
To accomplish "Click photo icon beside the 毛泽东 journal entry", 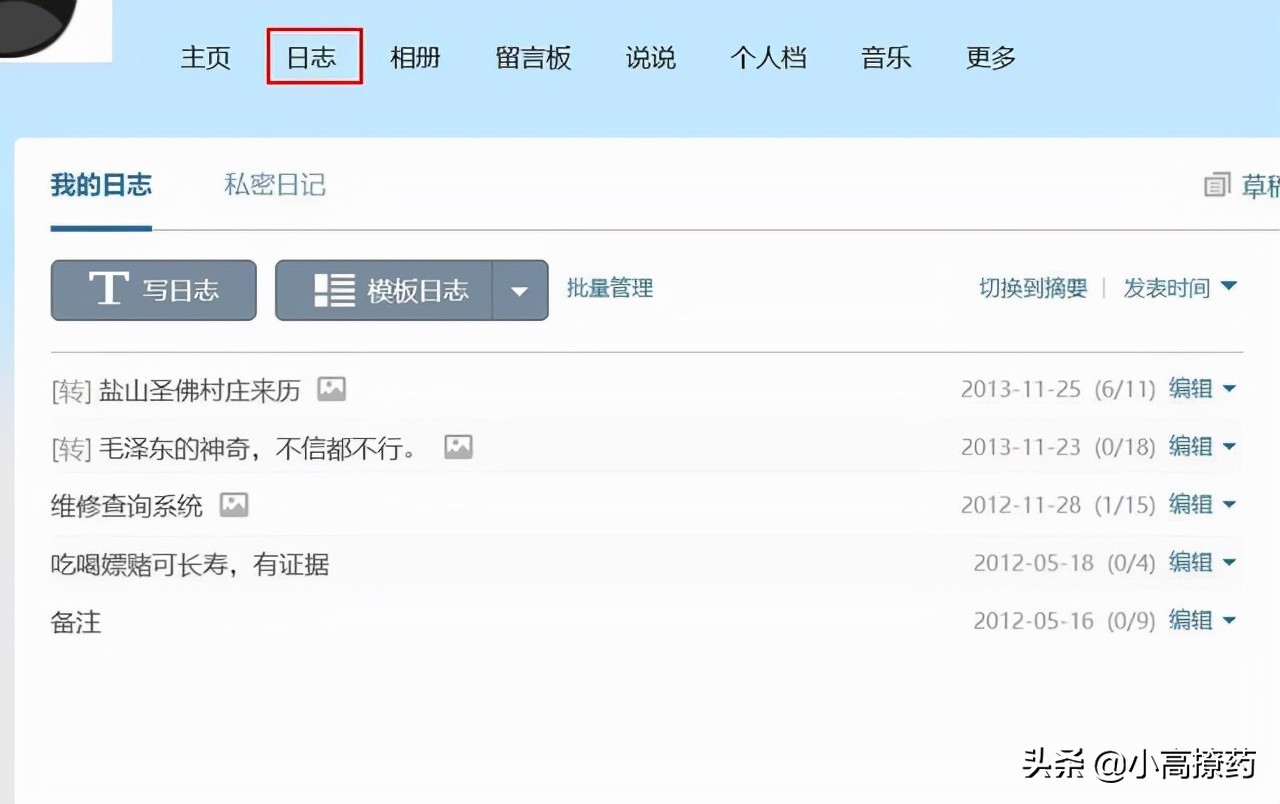I will 458,446.
